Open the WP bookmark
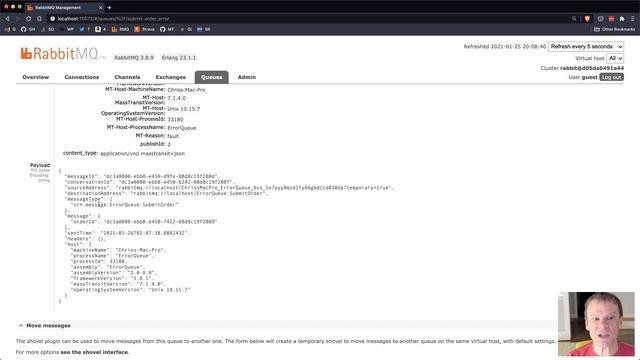This screenshot has width=640, height=360. 67,29
